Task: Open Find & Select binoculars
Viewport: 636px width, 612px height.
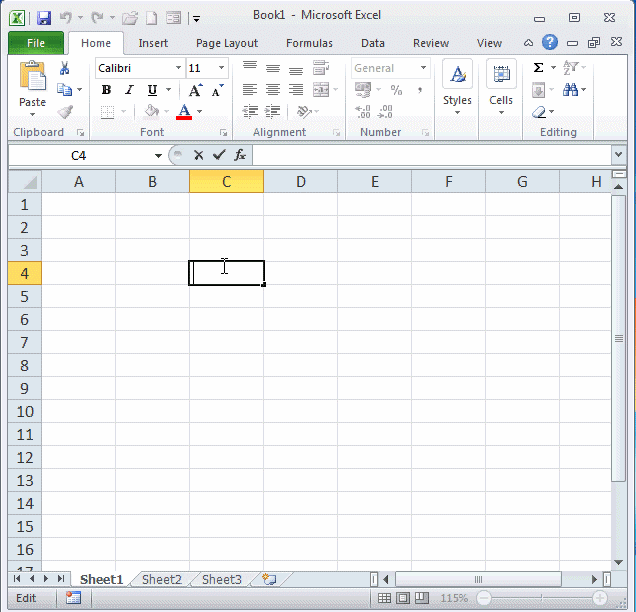Action: click(x=571, y=90)
